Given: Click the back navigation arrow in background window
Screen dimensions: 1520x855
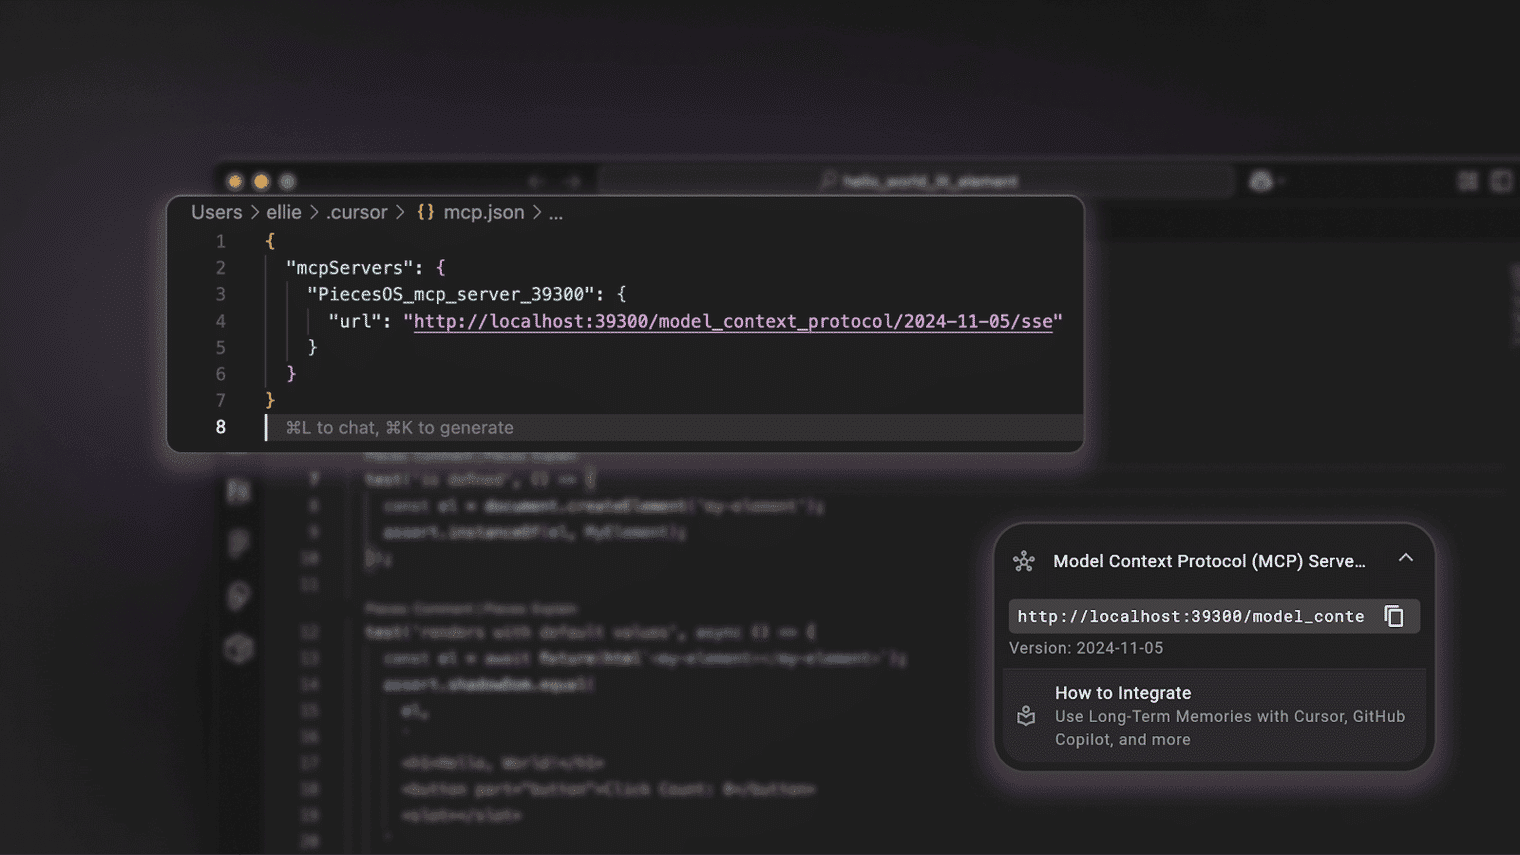Looking at the screenshot, I should (x=536, y=181).
